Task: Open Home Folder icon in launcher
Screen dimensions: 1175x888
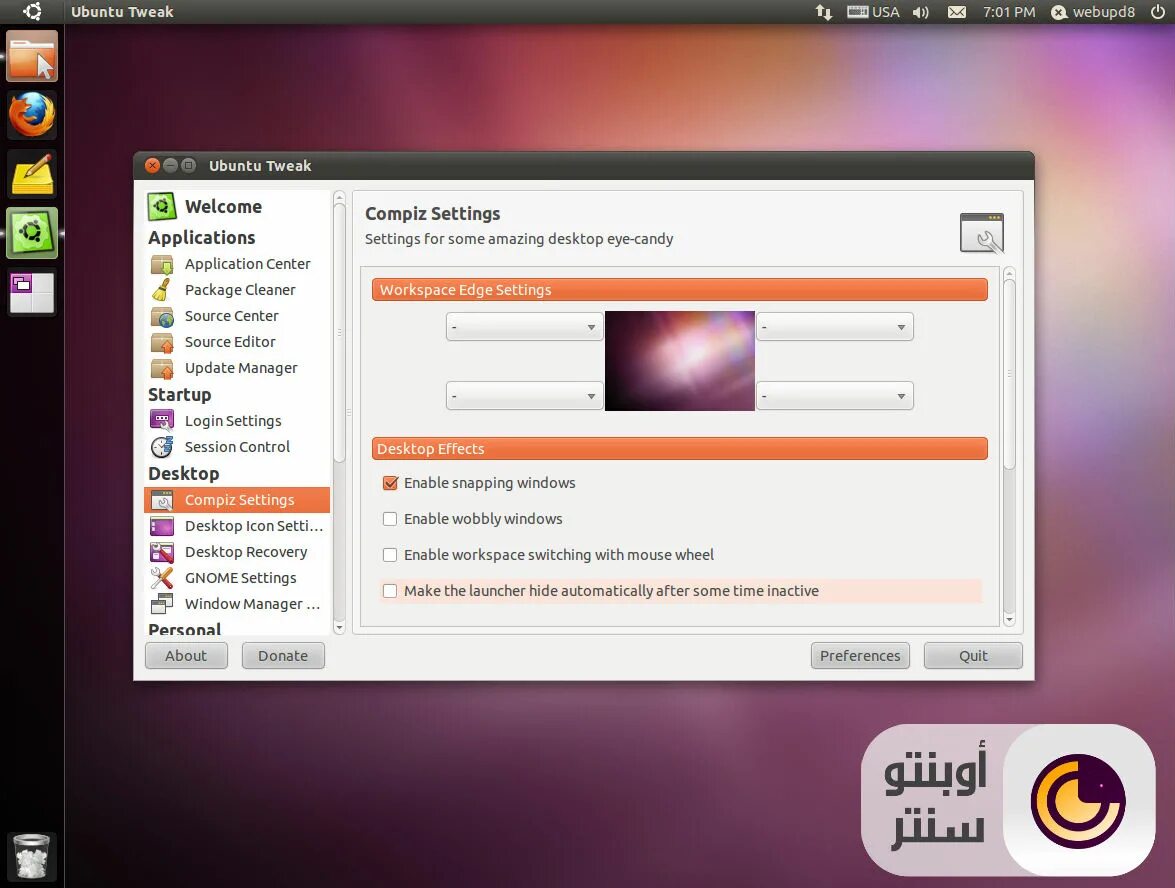Action: [31, 56]
